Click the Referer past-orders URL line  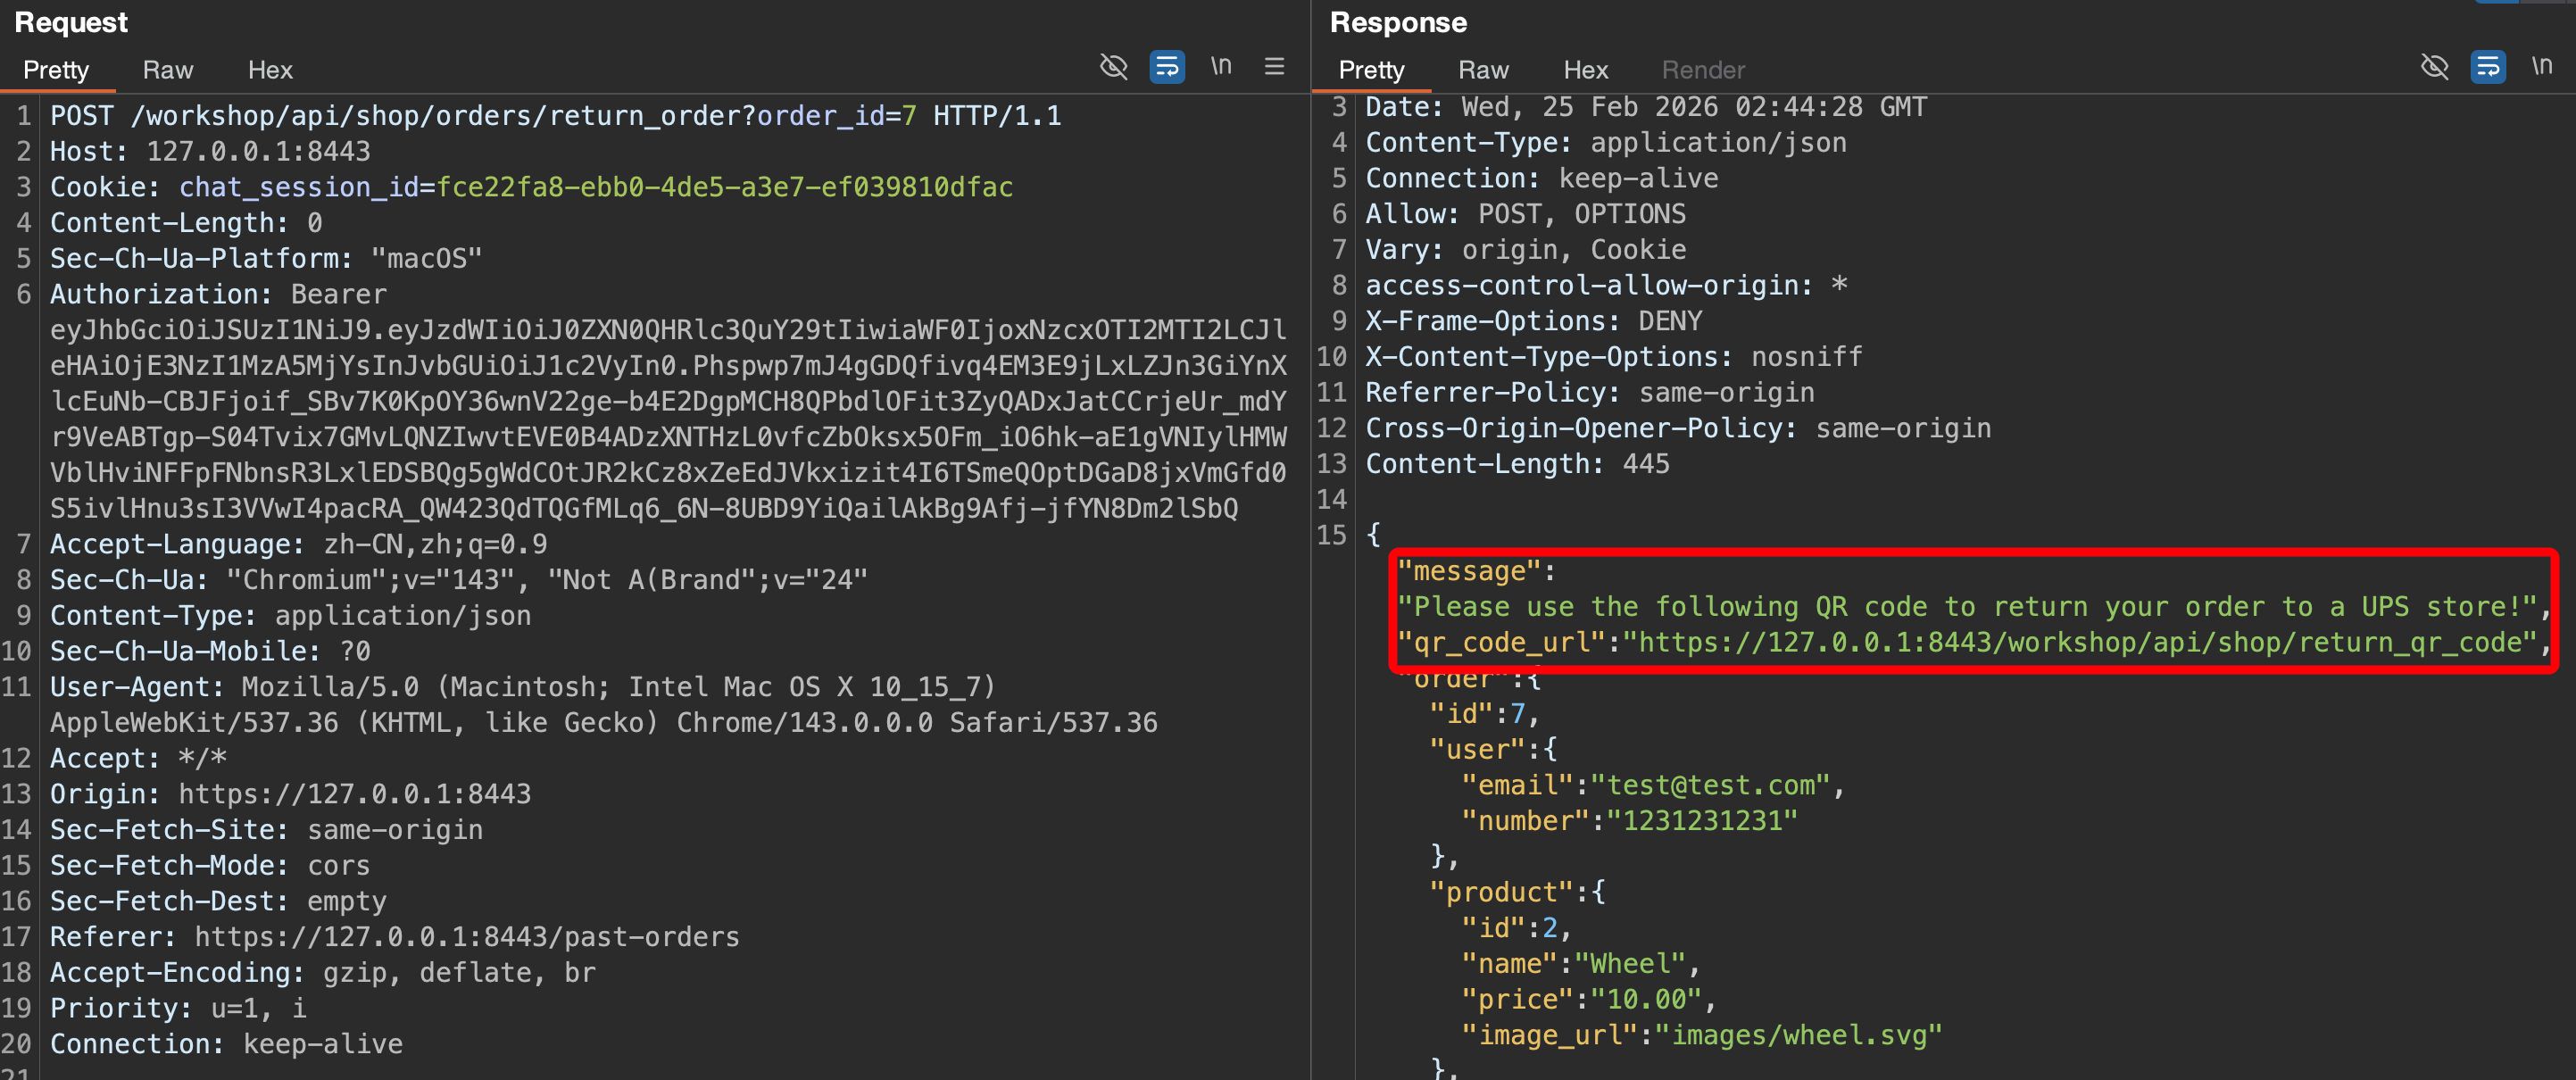tap(466, 937)
